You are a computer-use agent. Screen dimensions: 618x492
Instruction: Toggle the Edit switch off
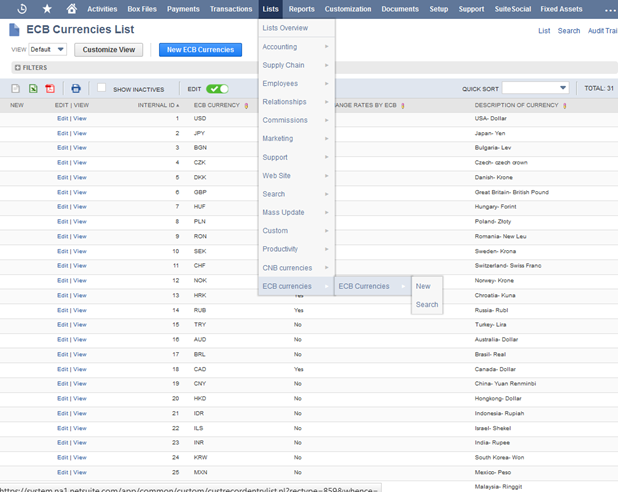coord(217,89)
